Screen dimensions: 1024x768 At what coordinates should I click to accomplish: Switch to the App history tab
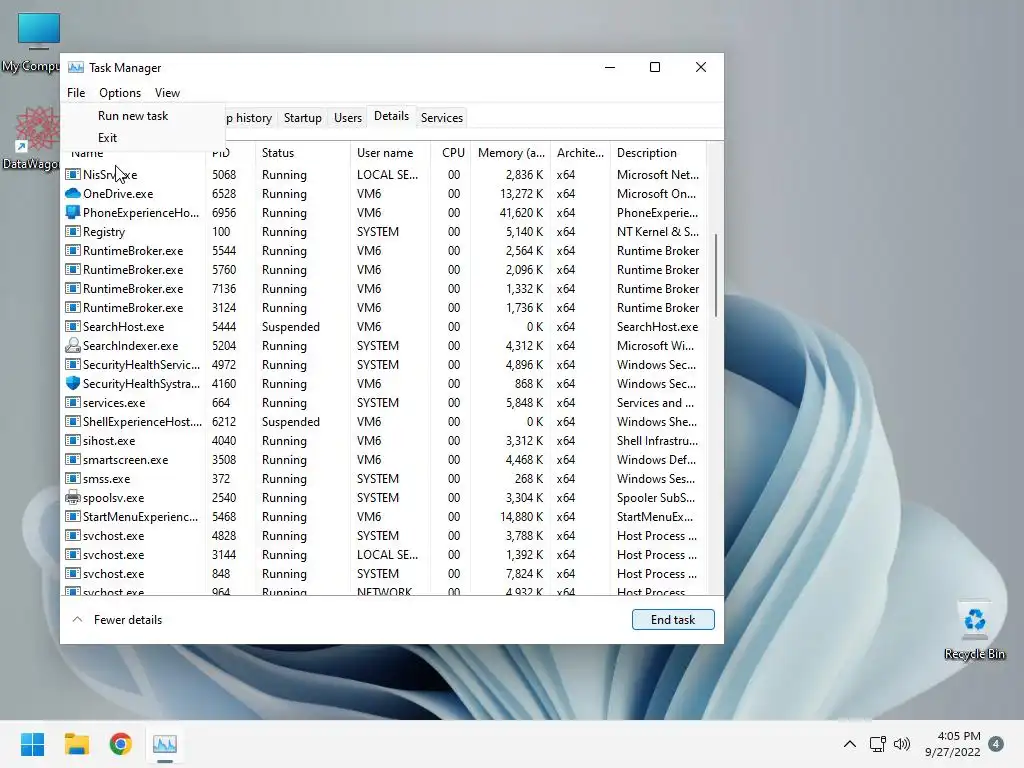(251, 118)
